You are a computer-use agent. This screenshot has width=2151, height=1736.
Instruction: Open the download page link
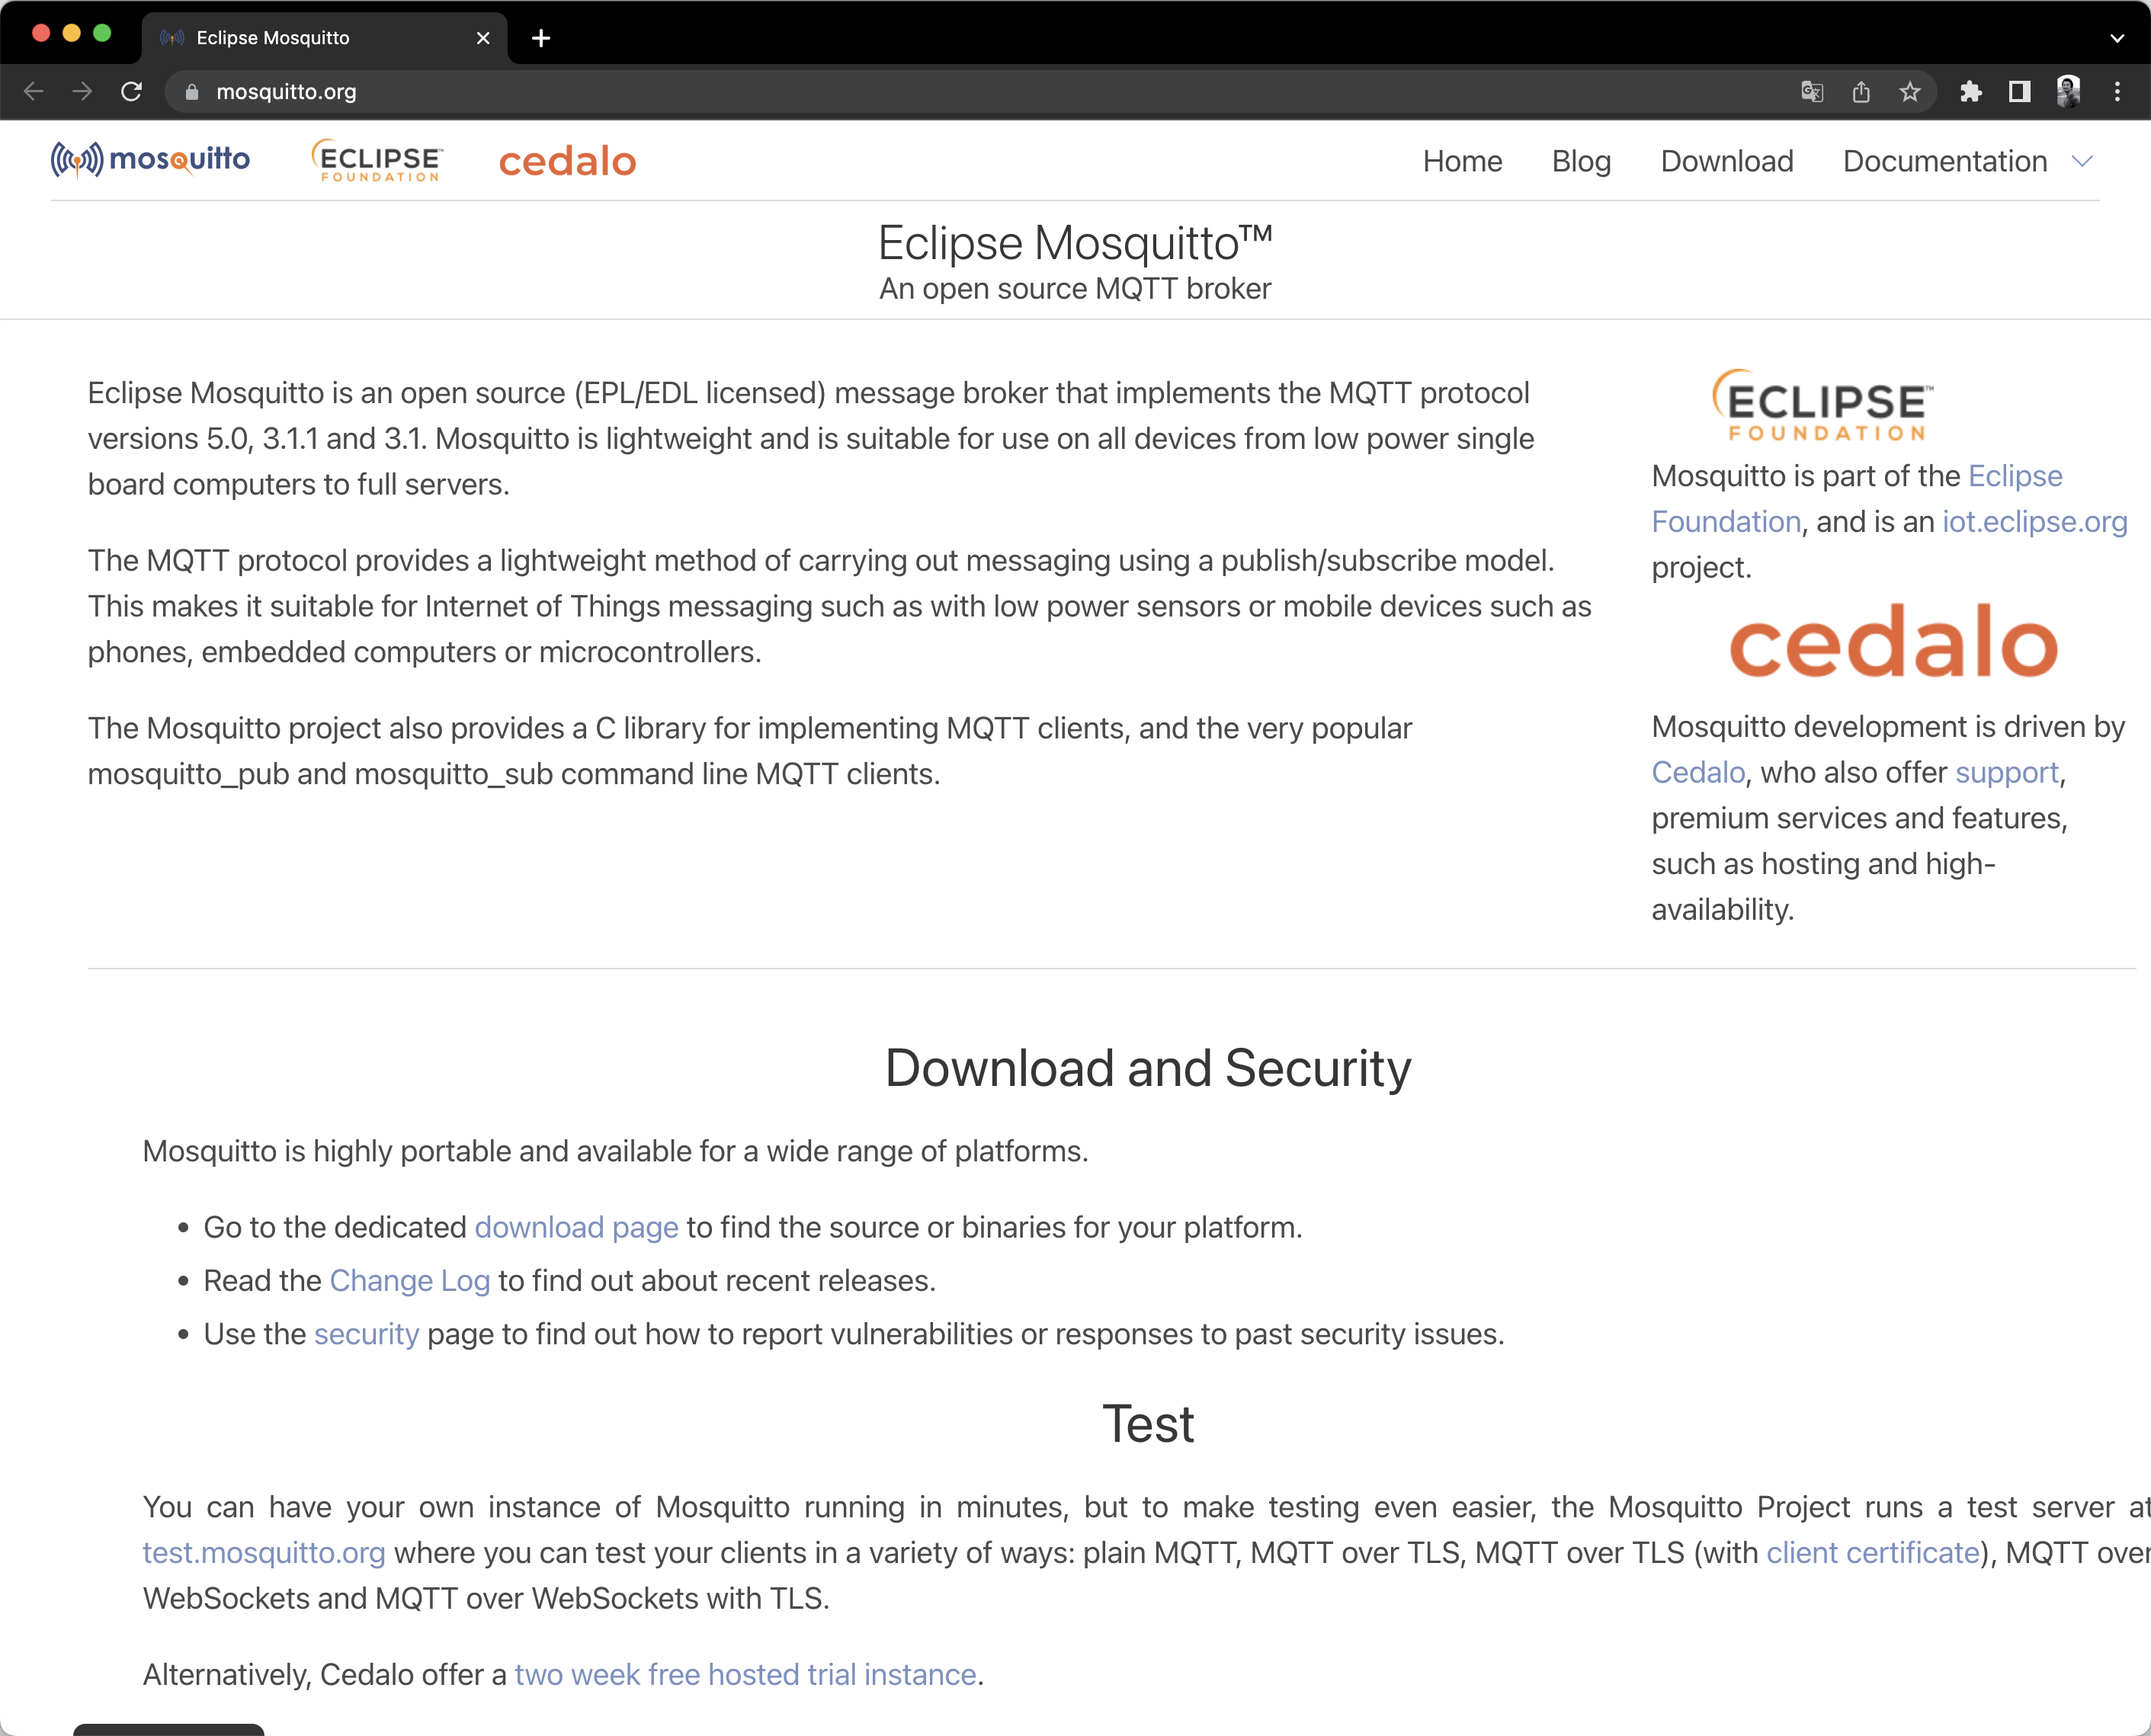click(x=576, y=1227)
